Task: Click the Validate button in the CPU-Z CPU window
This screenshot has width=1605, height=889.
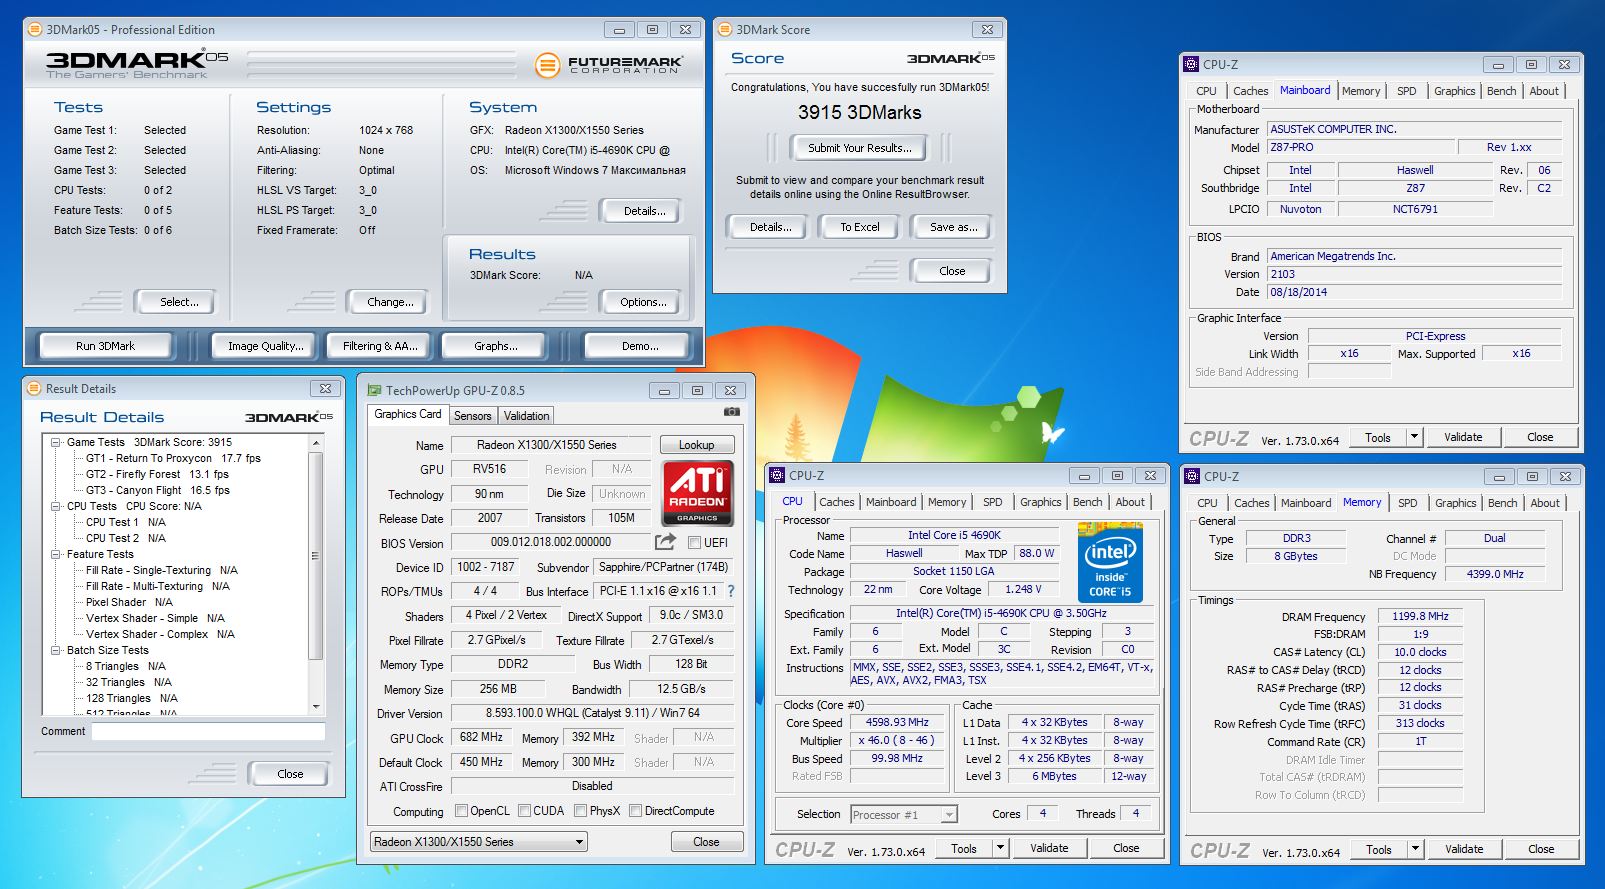Action: point(1049,848)
